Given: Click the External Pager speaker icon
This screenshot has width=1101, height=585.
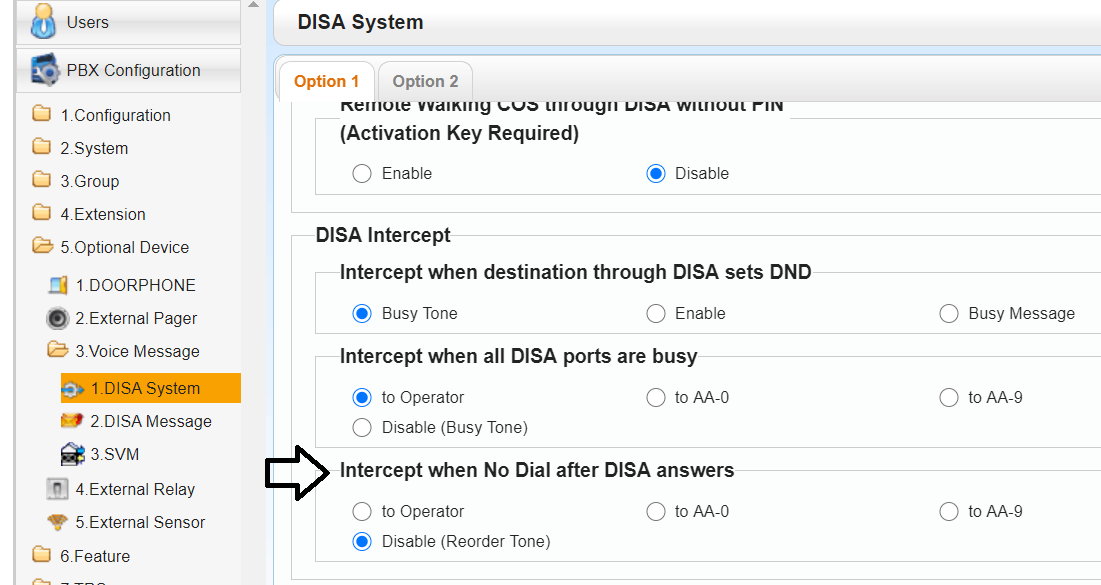Looking at the screenshot, I should [58, 318].
